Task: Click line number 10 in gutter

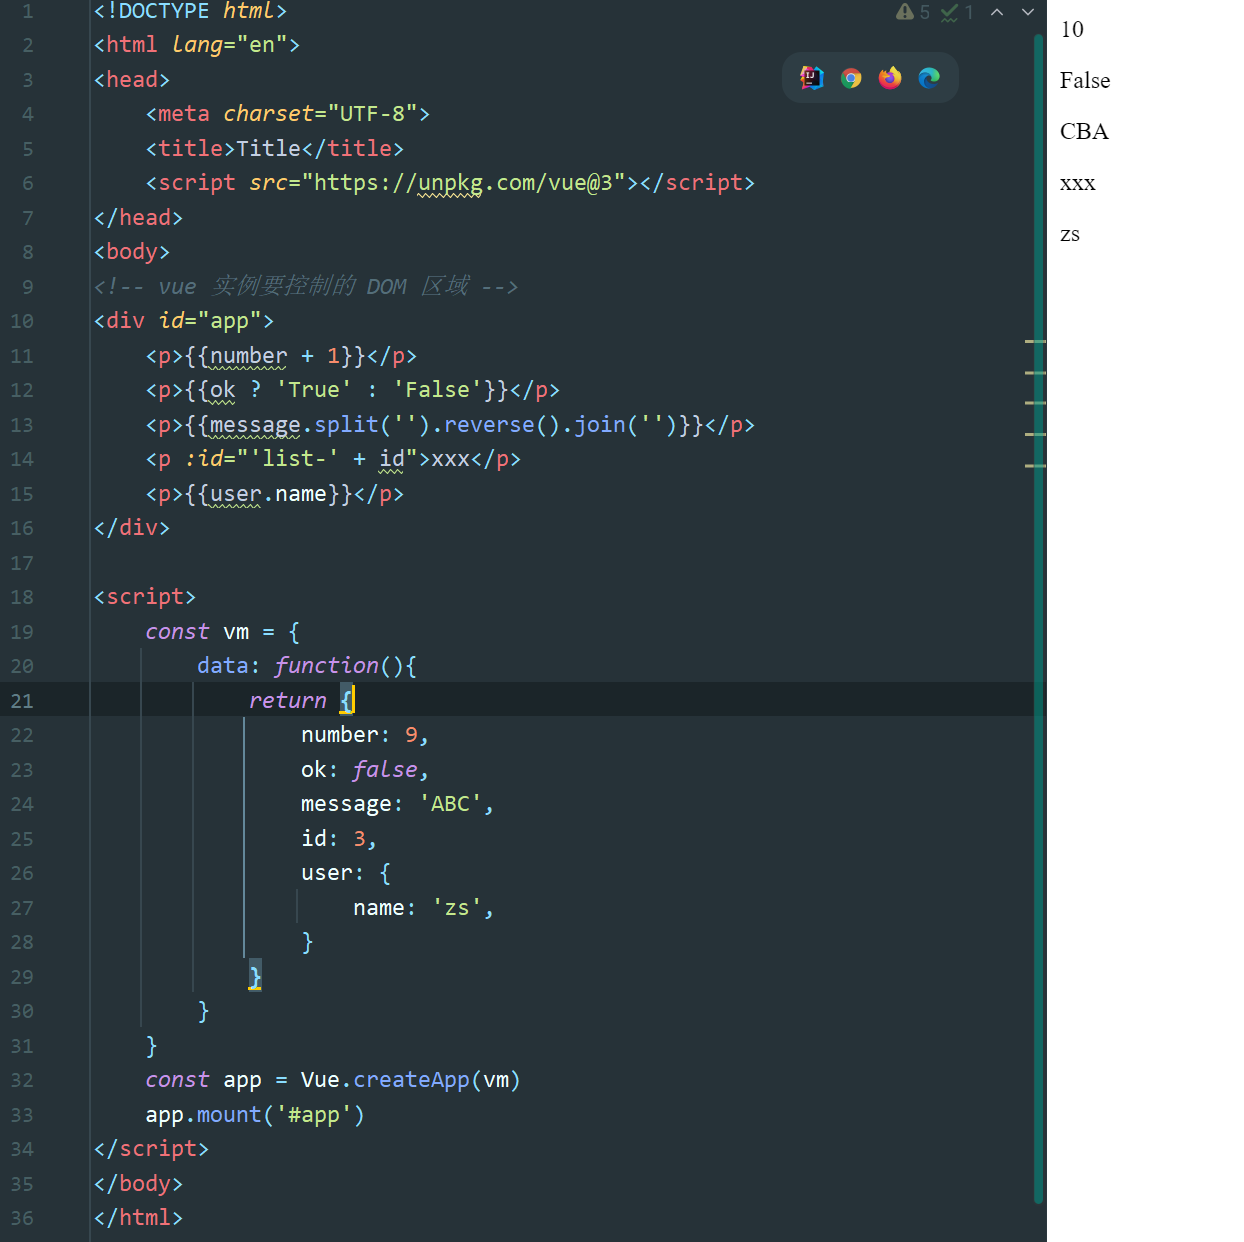Action: [x=22, y=321]
